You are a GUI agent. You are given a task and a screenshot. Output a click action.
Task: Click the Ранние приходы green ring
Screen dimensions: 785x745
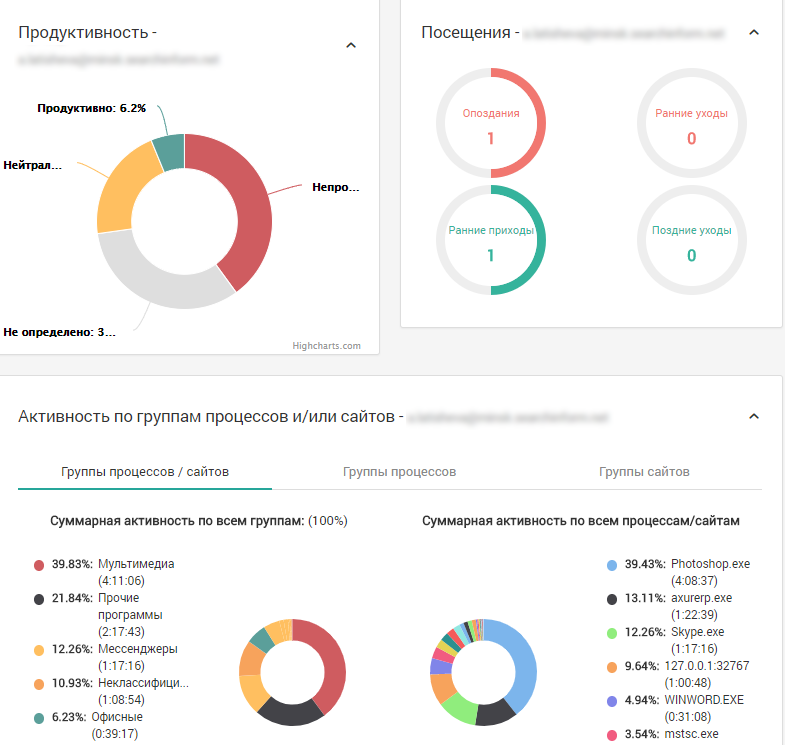[x=491, y=240]
